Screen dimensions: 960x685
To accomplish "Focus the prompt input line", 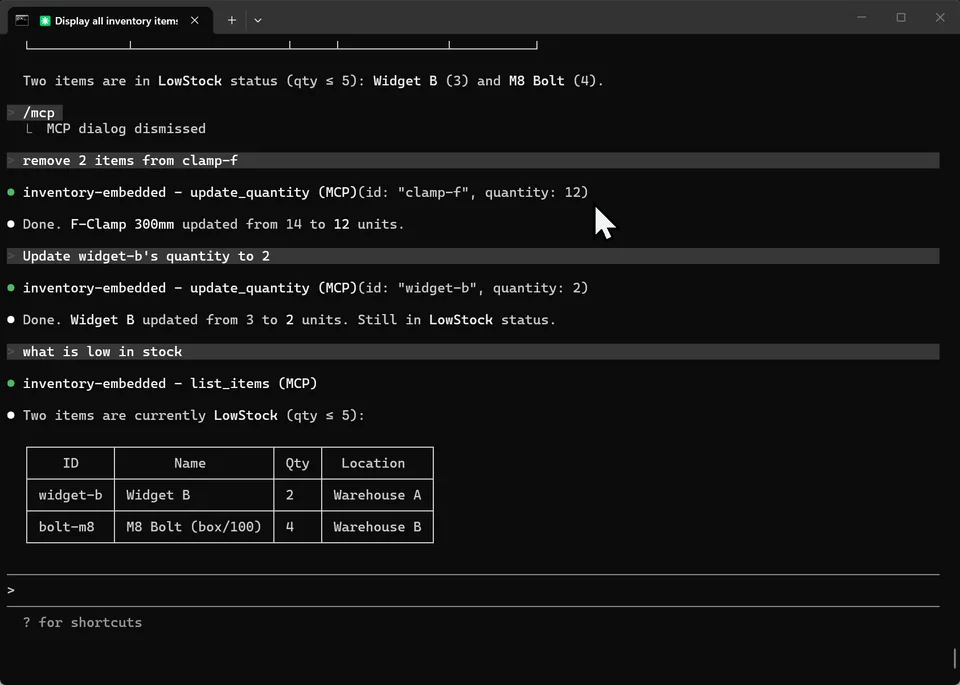I will [473, 590].
